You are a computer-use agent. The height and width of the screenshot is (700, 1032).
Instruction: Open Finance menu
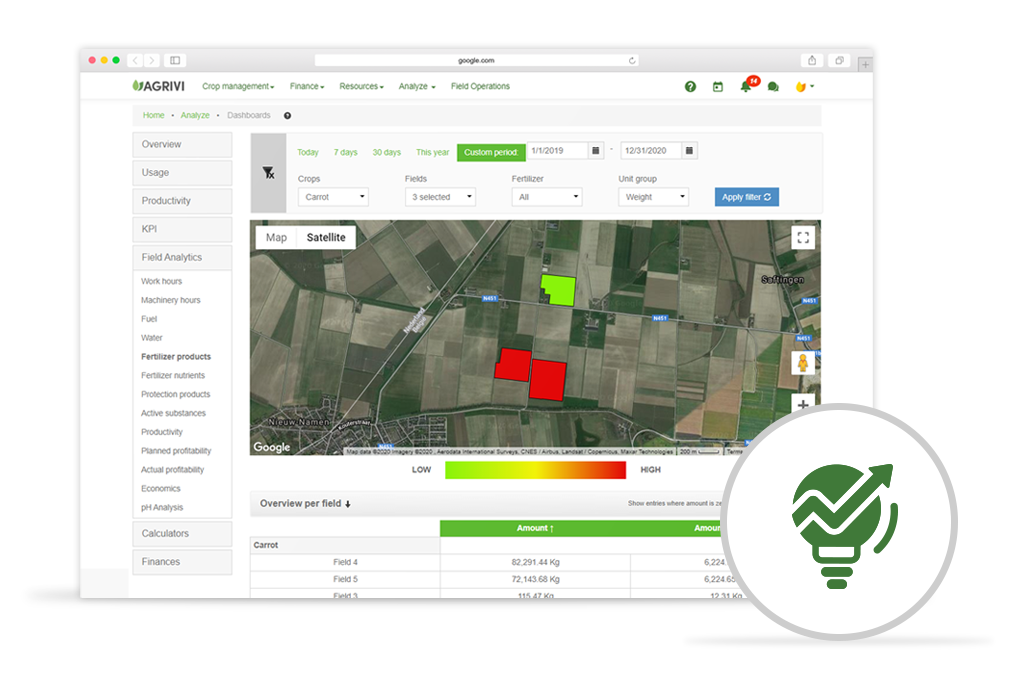tap(307, 86)
